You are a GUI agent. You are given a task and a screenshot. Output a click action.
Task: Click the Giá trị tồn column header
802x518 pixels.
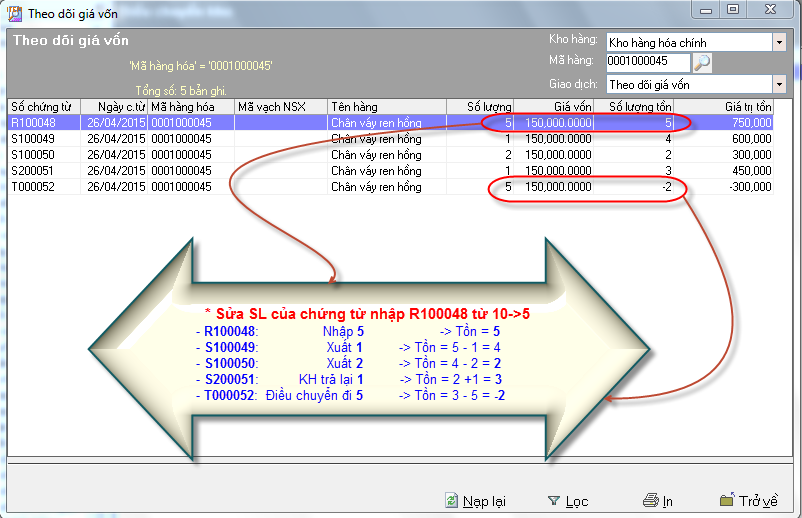coord(725,106)
